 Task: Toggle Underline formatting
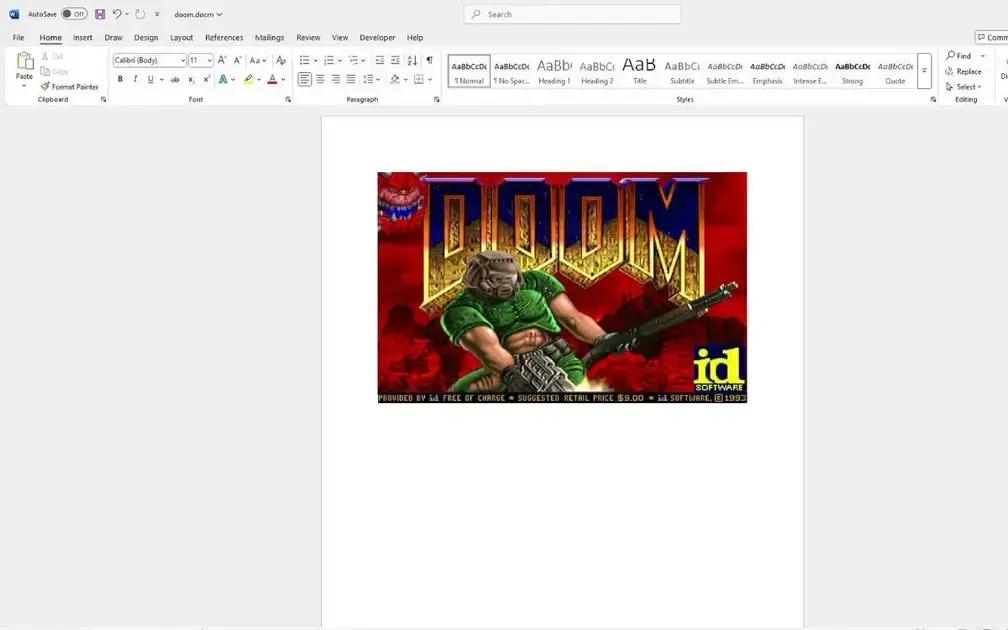(x=150, y=80)
